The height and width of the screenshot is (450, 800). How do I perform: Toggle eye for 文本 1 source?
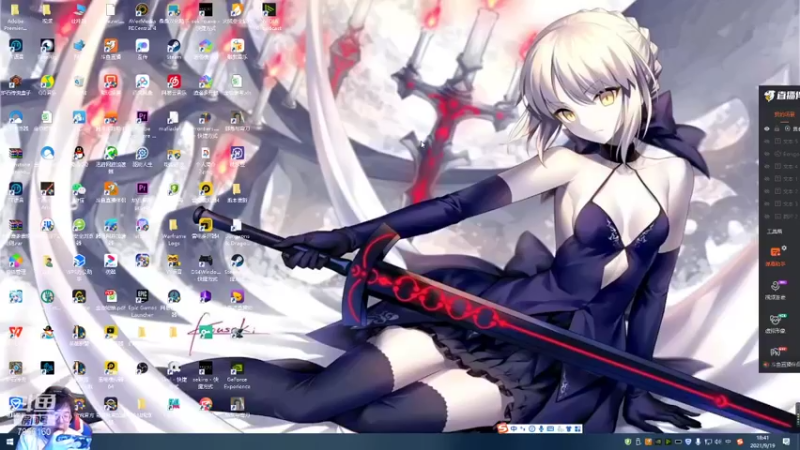(767, 179)
